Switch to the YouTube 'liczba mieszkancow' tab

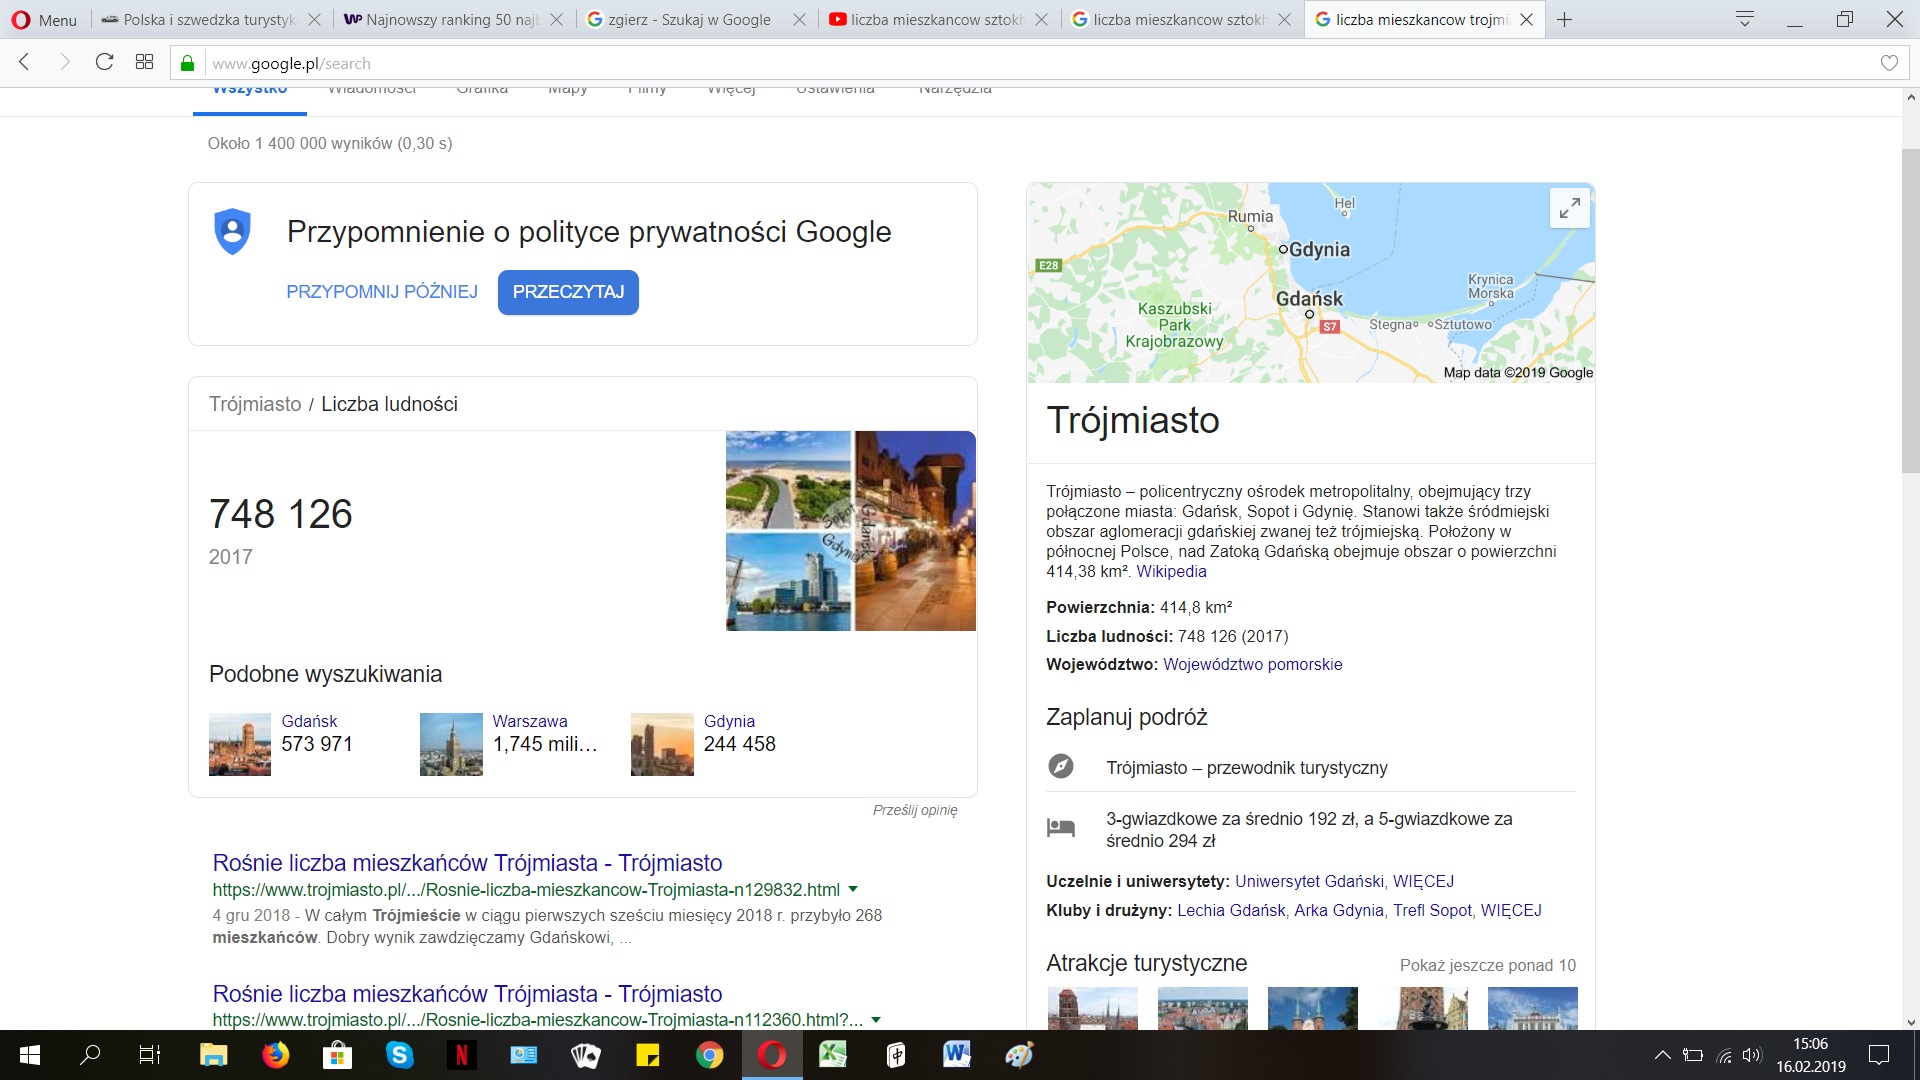pos(937,19)
